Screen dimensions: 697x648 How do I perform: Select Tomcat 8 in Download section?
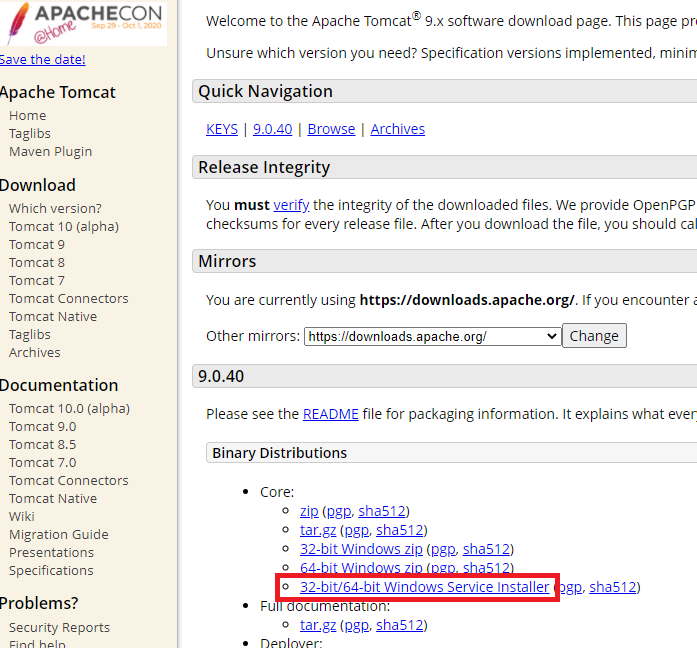(x=37, y=263)
